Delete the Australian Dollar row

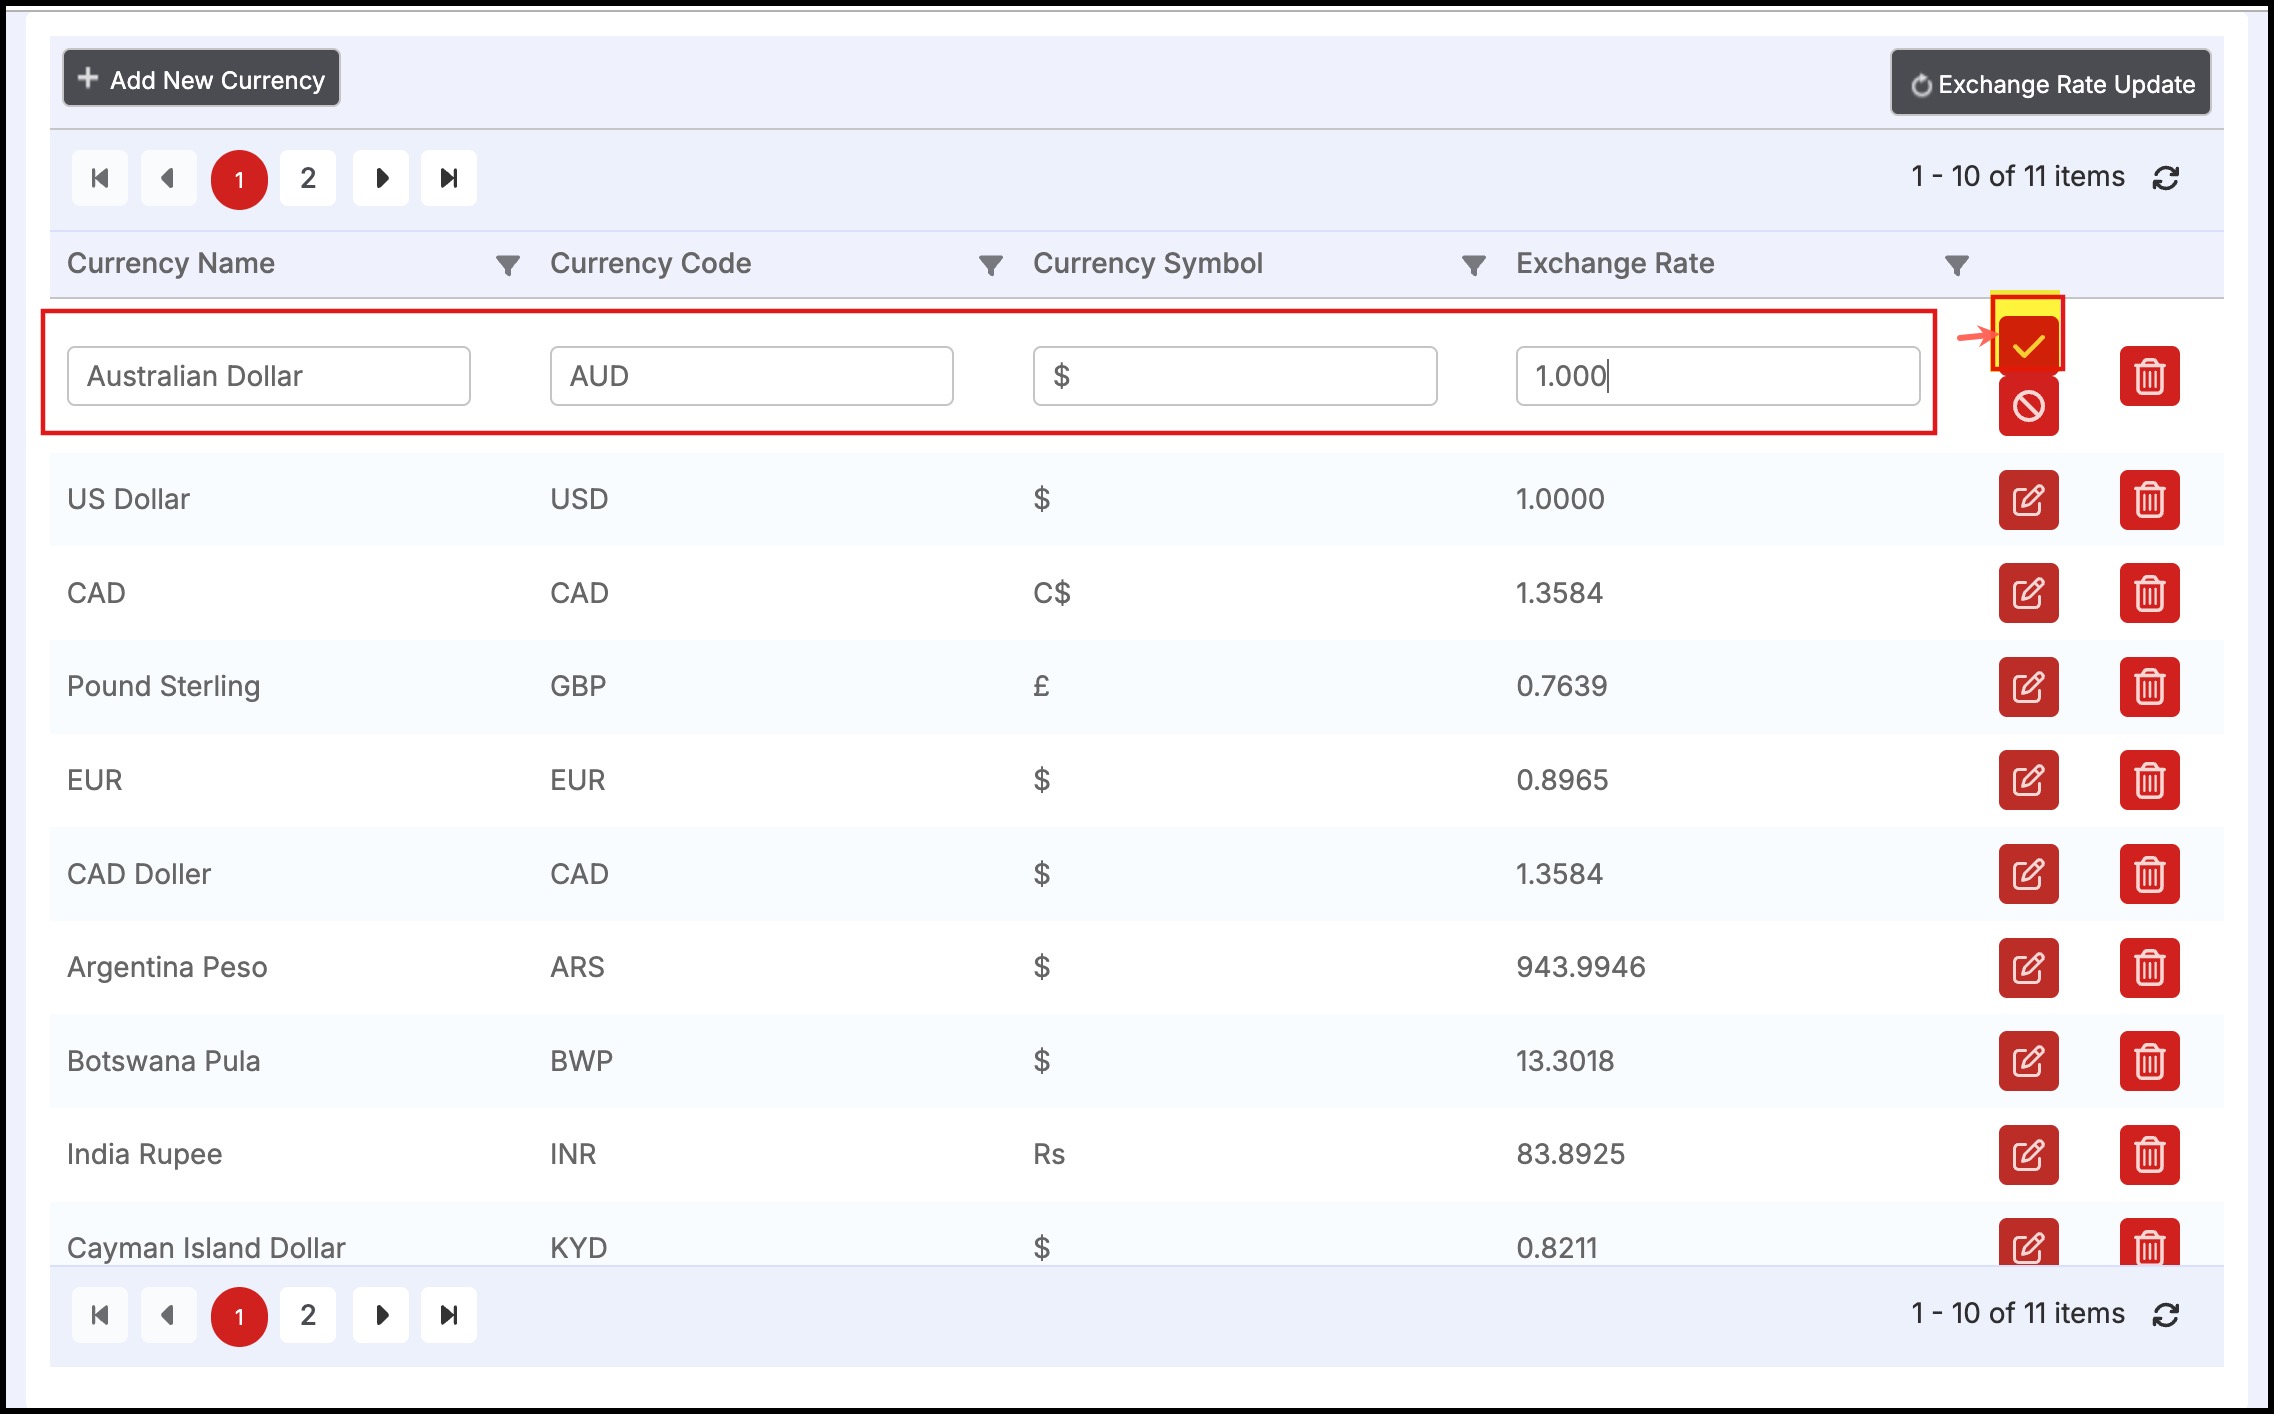click(x=2149, y=376)
